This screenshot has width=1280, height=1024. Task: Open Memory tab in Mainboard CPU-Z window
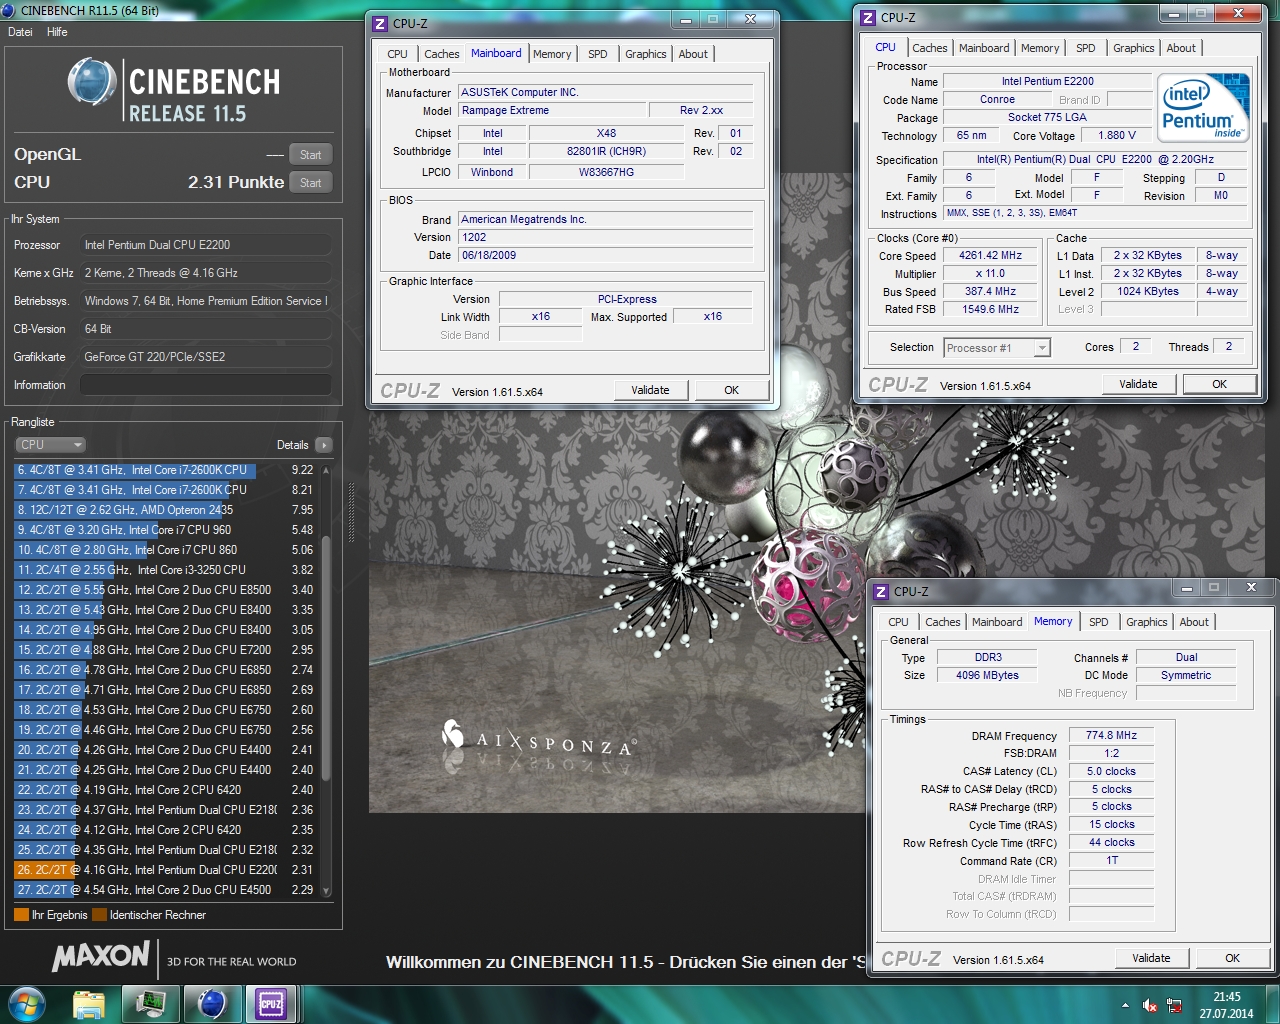pyautogui.click(x=552, y=54)
